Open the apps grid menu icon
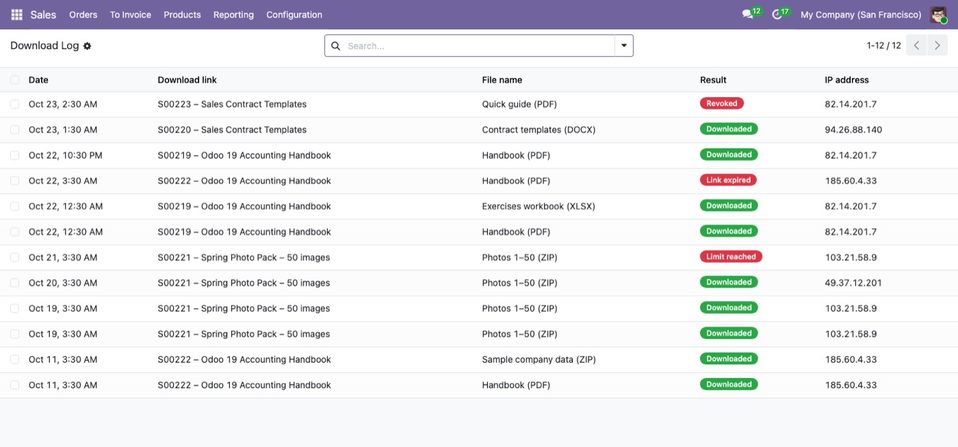958x447 pixels. click(x=16, y=15)
